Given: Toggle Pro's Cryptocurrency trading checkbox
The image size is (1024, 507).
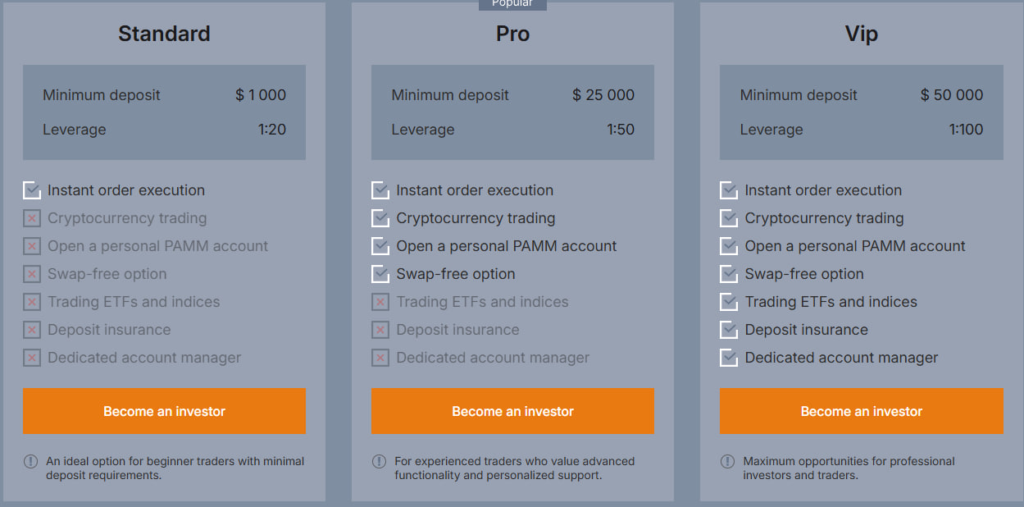Looking at the screenshot, I should click(x=380, y=218).
